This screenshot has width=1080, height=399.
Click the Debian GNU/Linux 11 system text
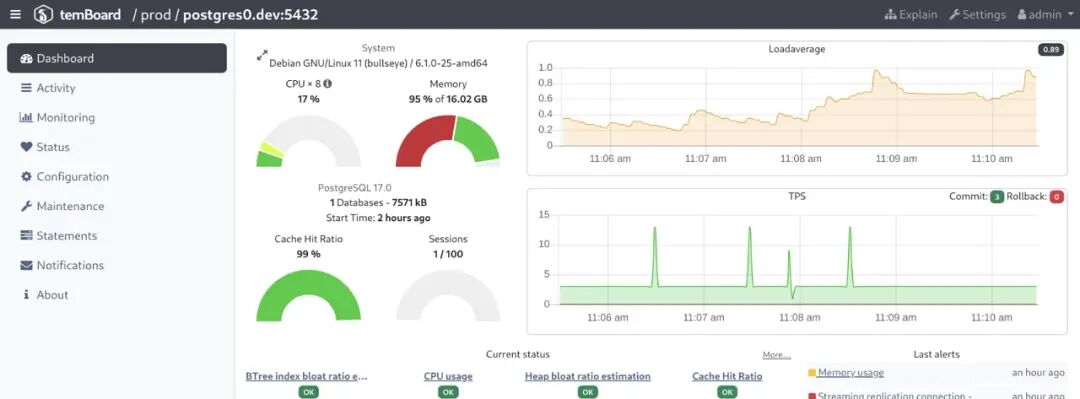pos(378,63)
